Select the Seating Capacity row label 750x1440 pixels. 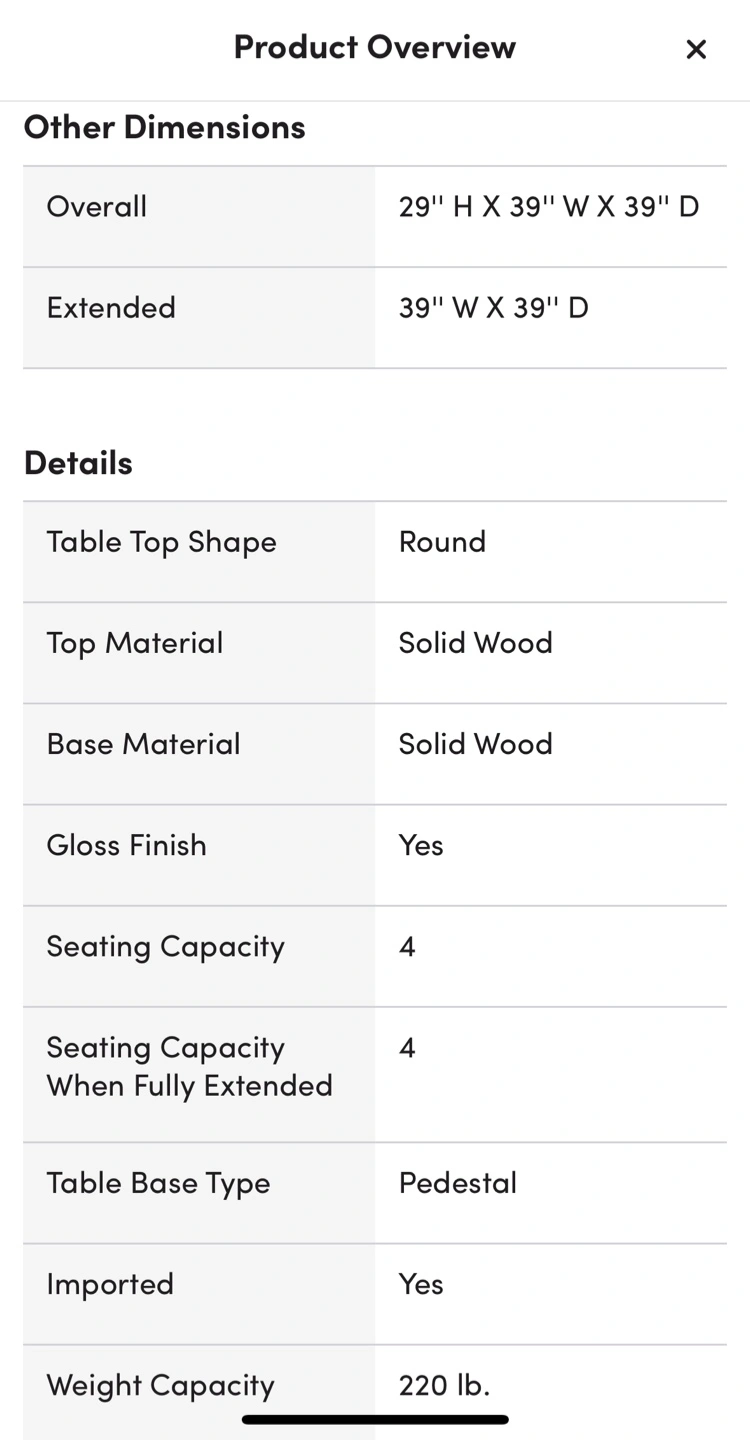click(x=166, y=946)
